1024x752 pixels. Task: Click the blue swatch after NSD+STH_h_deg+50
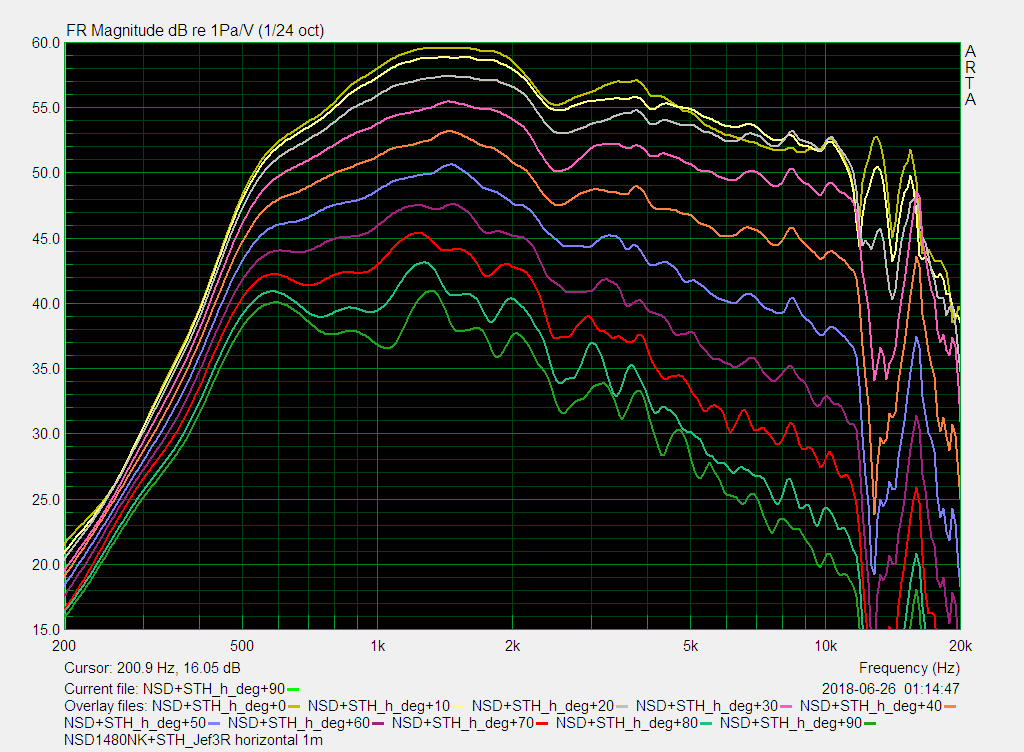coord(214,723)
